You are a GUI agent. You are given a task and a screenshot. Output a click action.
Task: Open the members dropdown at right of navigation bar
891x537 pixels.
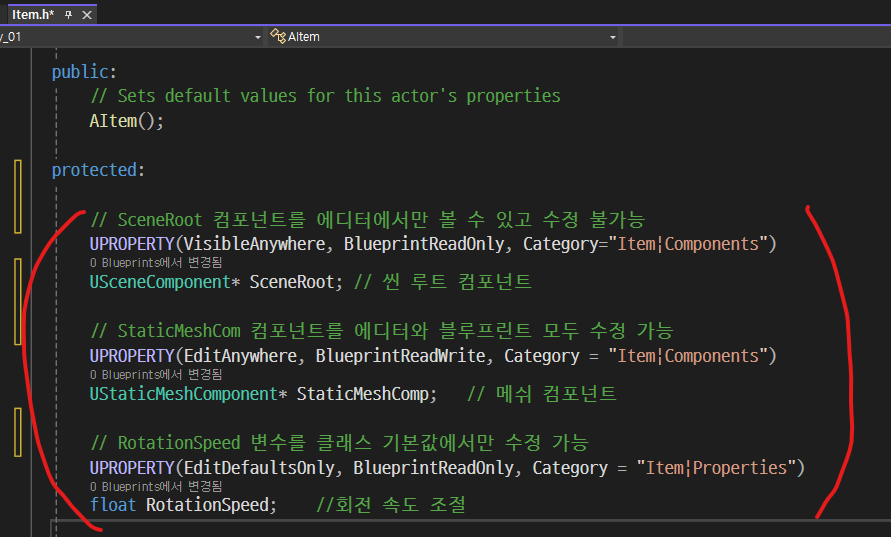pos(757,37)
